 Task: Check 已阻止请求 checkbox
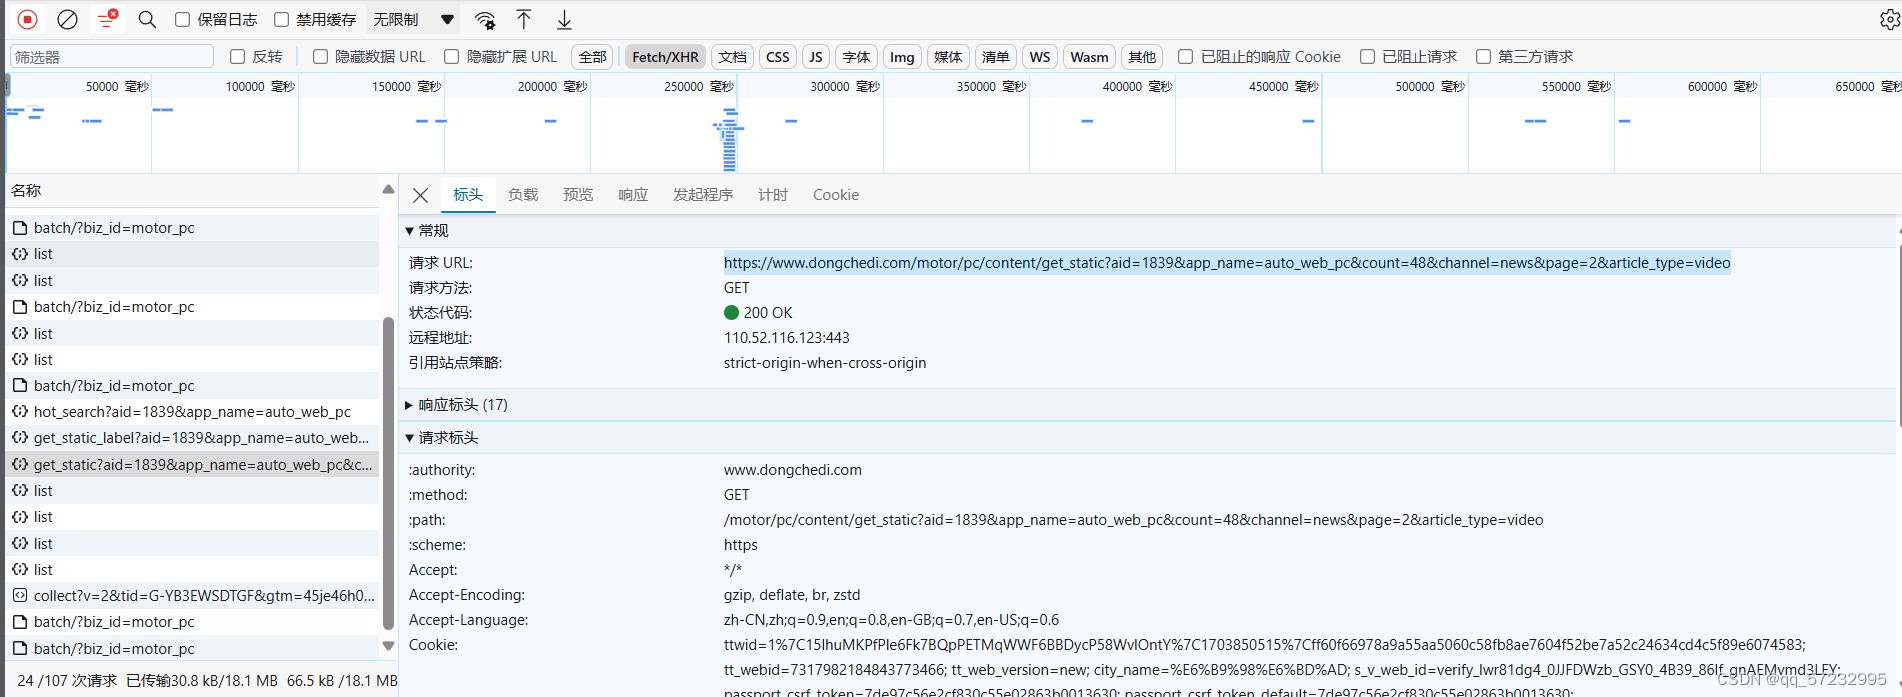point(1367,56)
